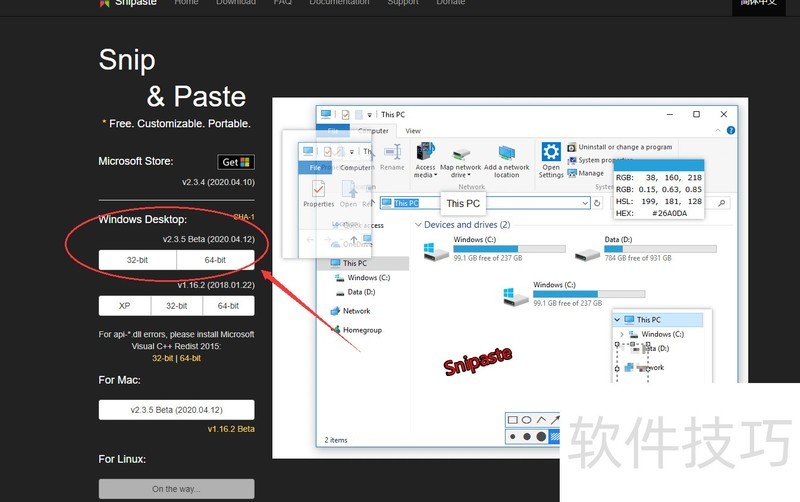Click the blue help question mark icon
Screen dimensions: 800x502
coord(731,131)
